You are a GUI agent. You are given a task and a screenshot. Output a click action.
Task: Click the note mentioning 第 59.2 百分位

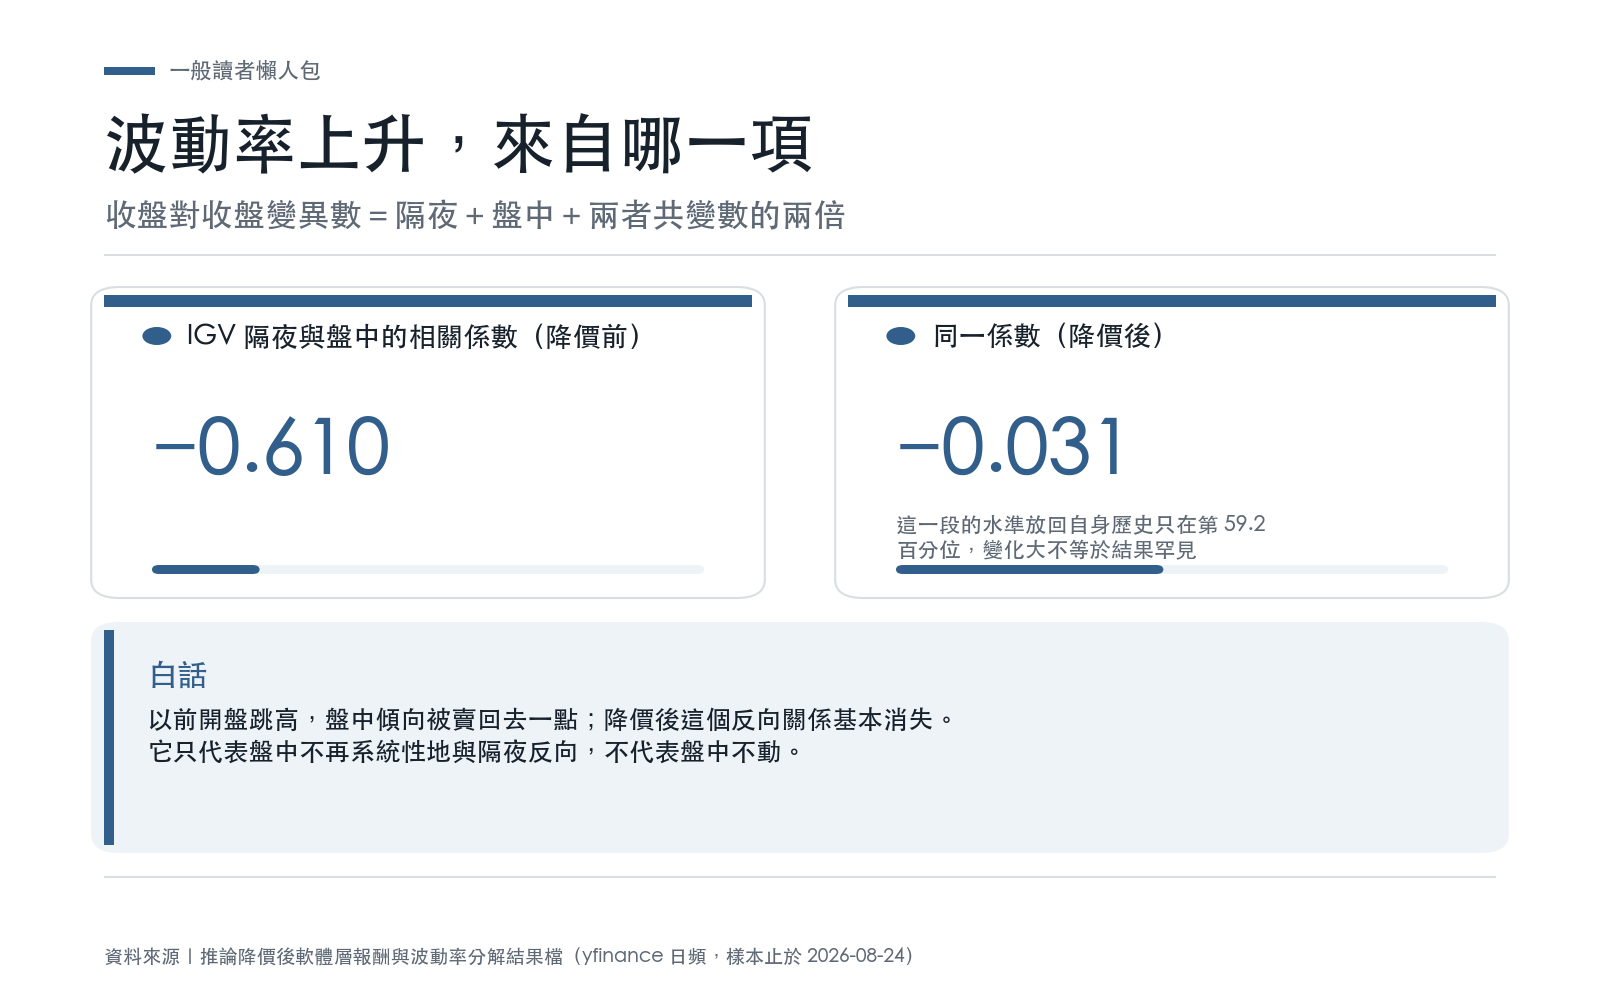(x=1081, y=537)
